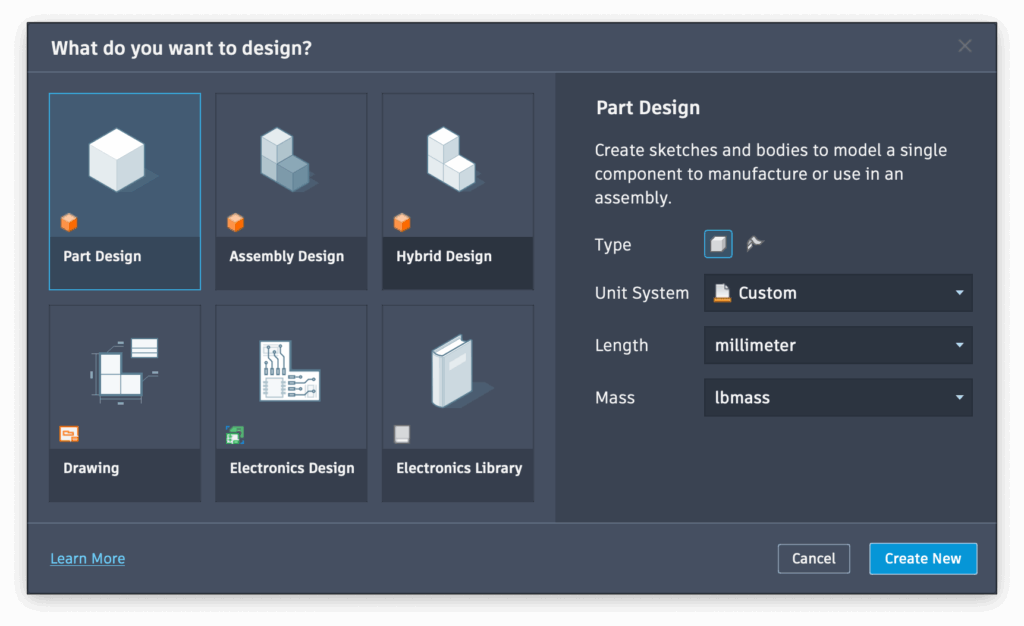
Task: Select the Drawing tile label
Action: click(91, 468)
